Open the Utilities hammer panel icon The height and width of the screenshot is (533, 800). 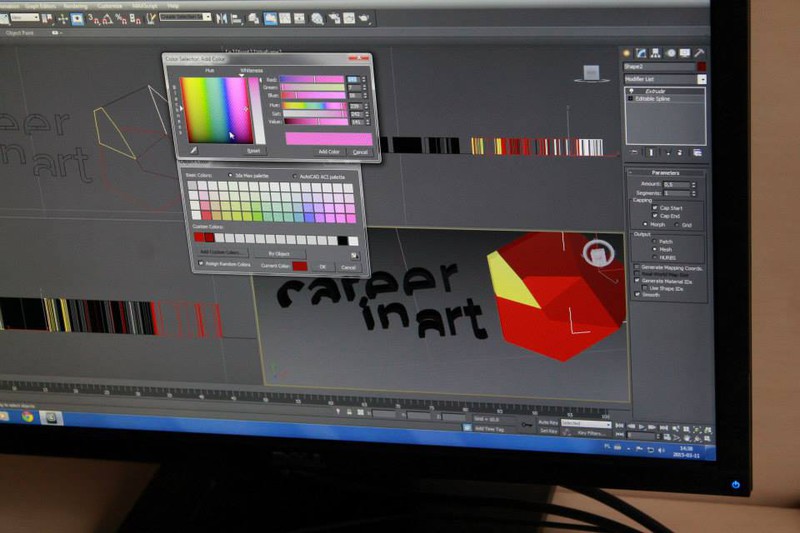pyautogui.click(x=700, y=54)
